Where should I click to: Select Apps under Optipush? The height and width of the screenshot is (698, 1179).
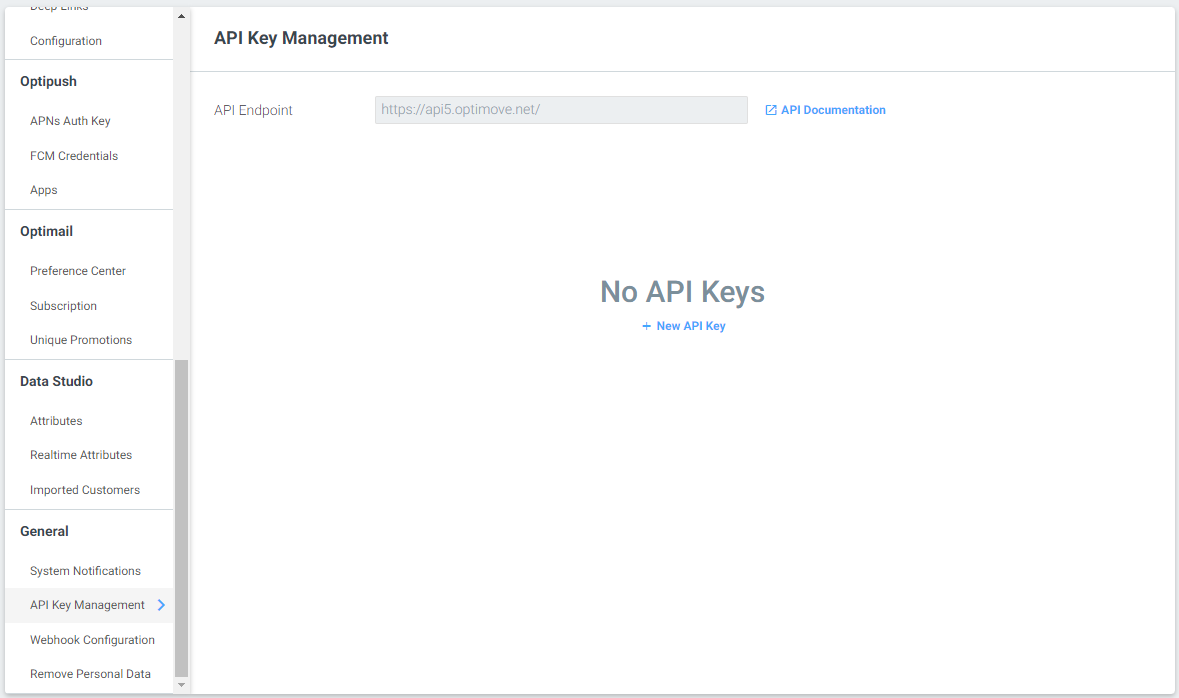[x=43, y=190]
